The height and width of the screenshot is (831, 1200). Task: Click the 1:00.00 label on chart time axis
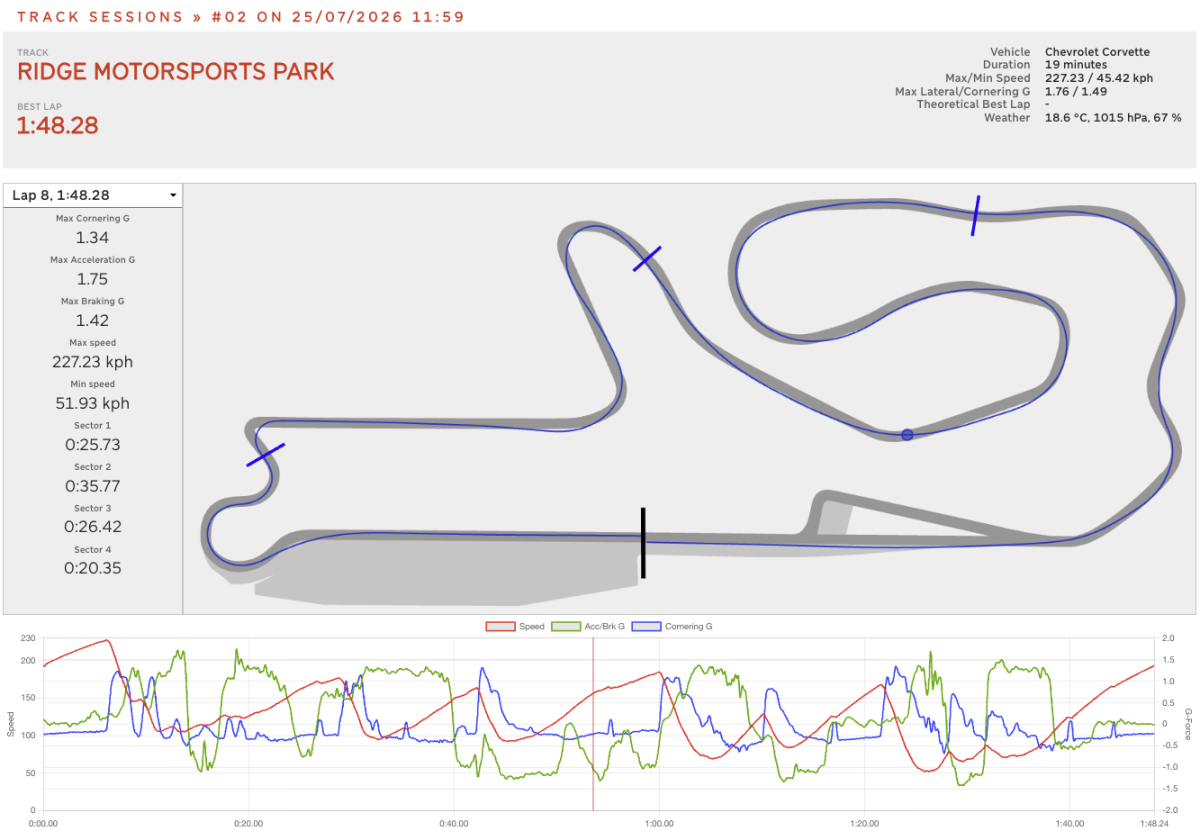pos(659,824)
